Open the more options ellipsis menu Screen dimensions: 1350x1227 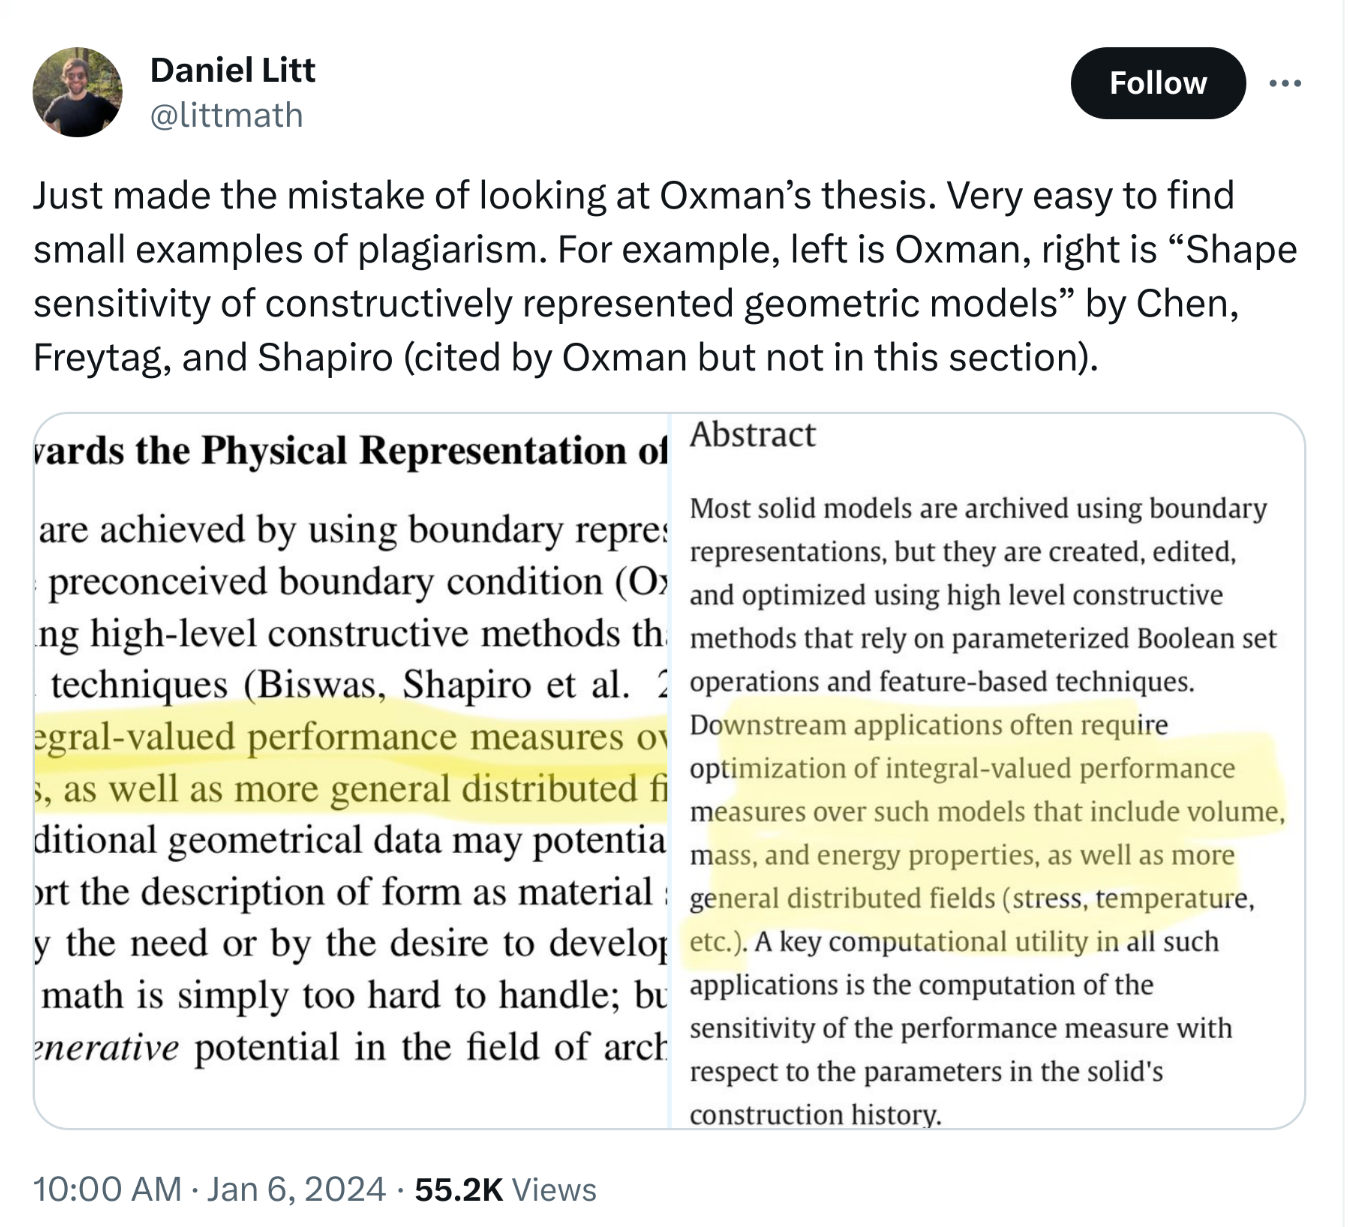click(1285, 83)
